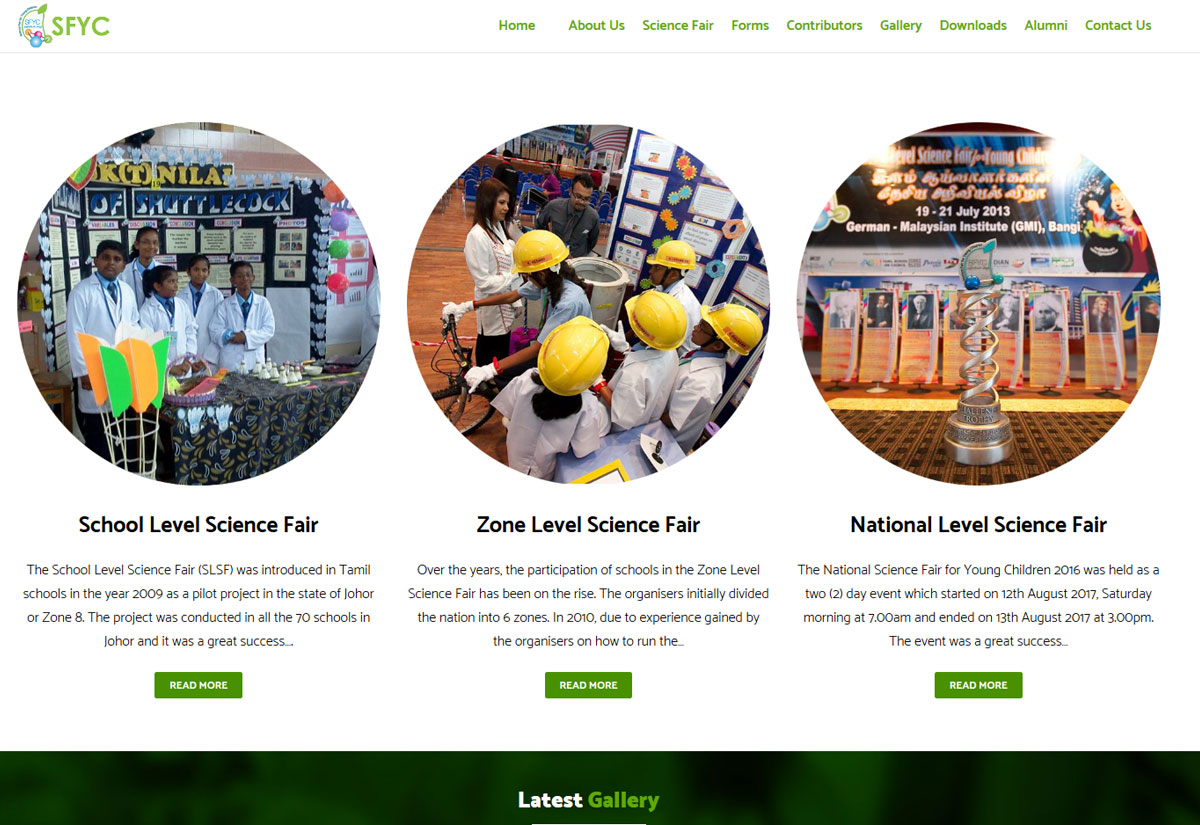Click the School Level Science Fair circular photo

pyautogui.click(x=199, y=304)
